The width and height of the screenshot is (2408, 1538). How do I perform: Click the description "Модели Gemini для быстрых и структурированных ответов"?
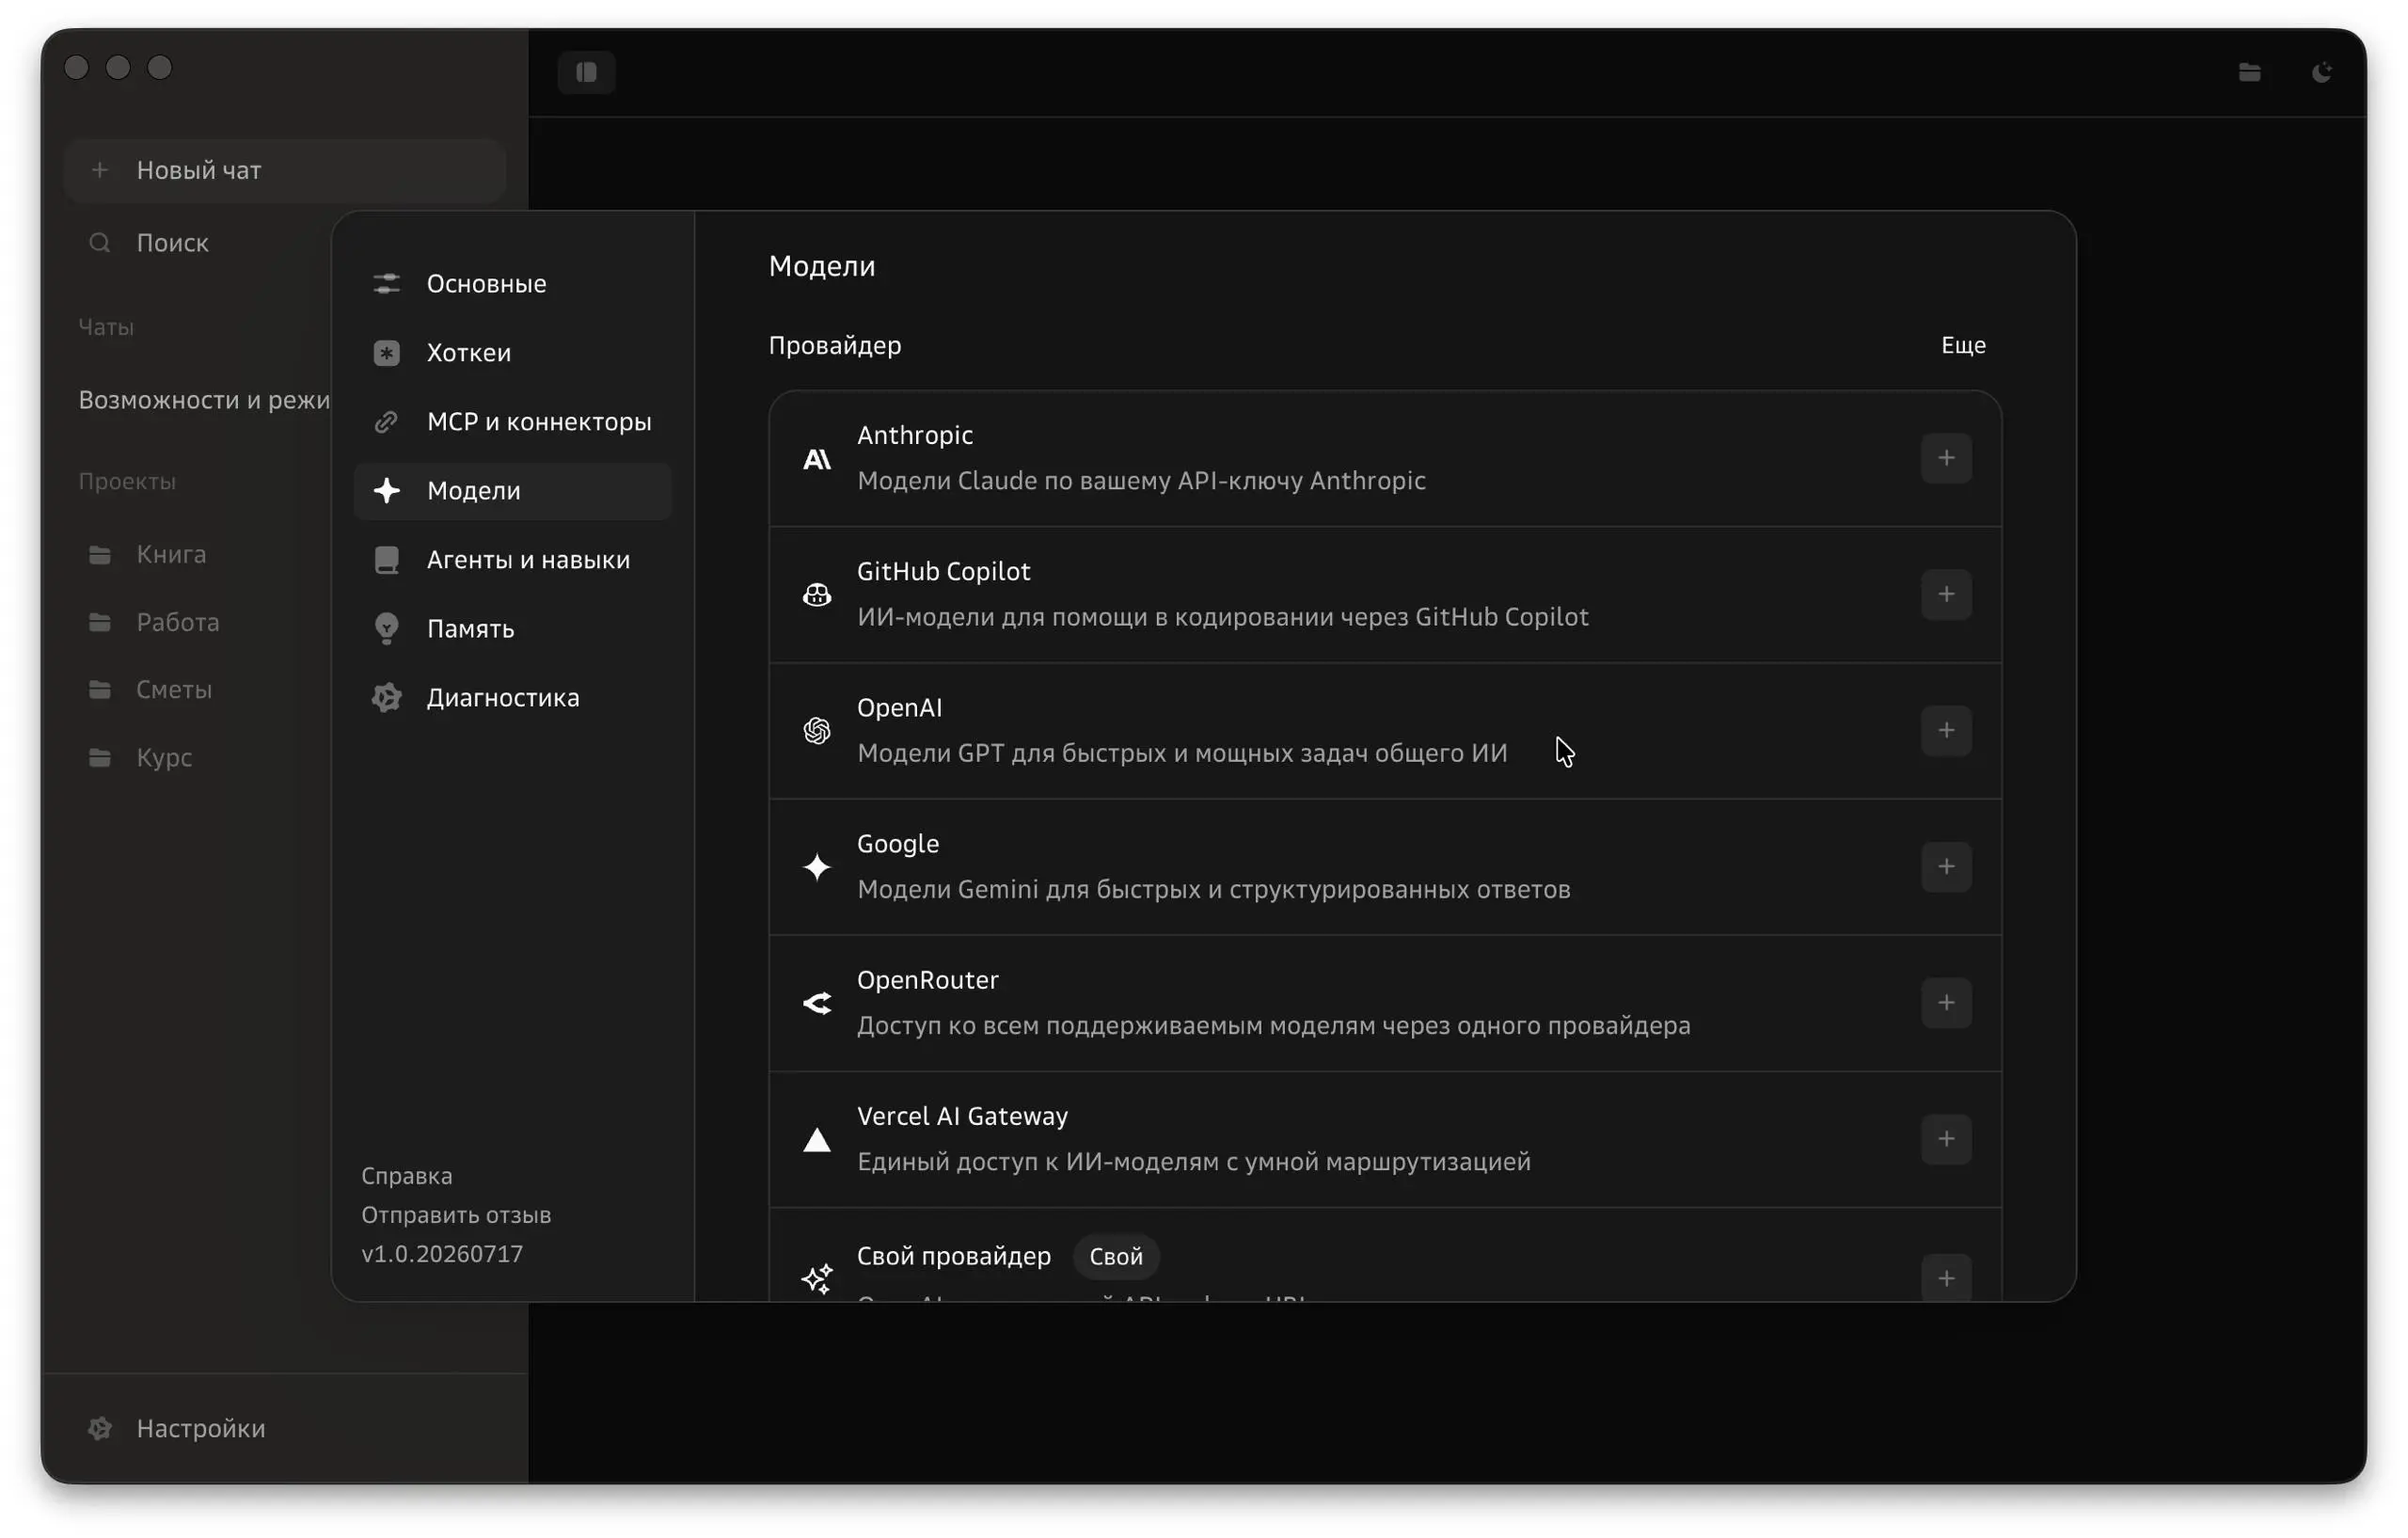[x=1213, y=889]
